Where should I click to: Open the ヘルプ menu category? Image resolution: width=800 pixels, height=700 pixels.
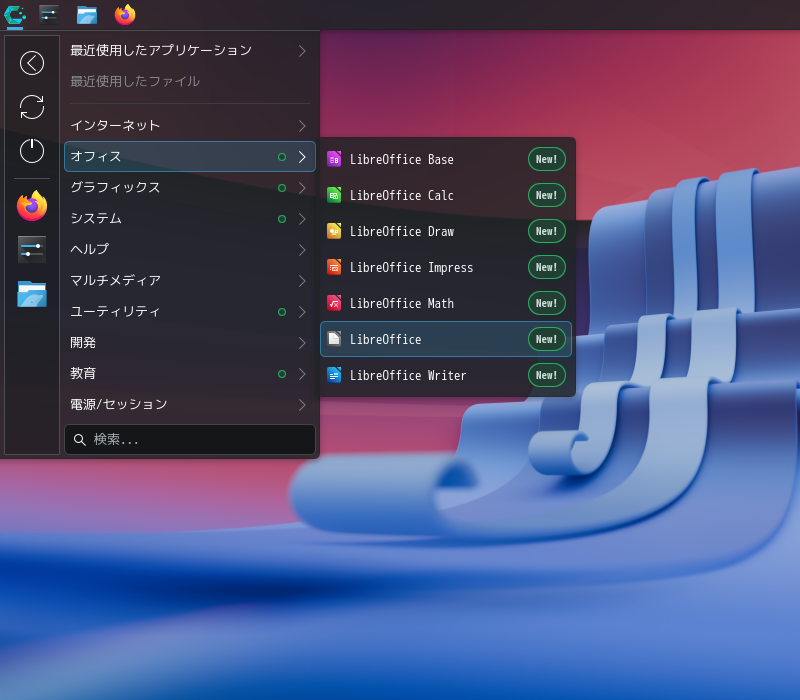point(190,249)
